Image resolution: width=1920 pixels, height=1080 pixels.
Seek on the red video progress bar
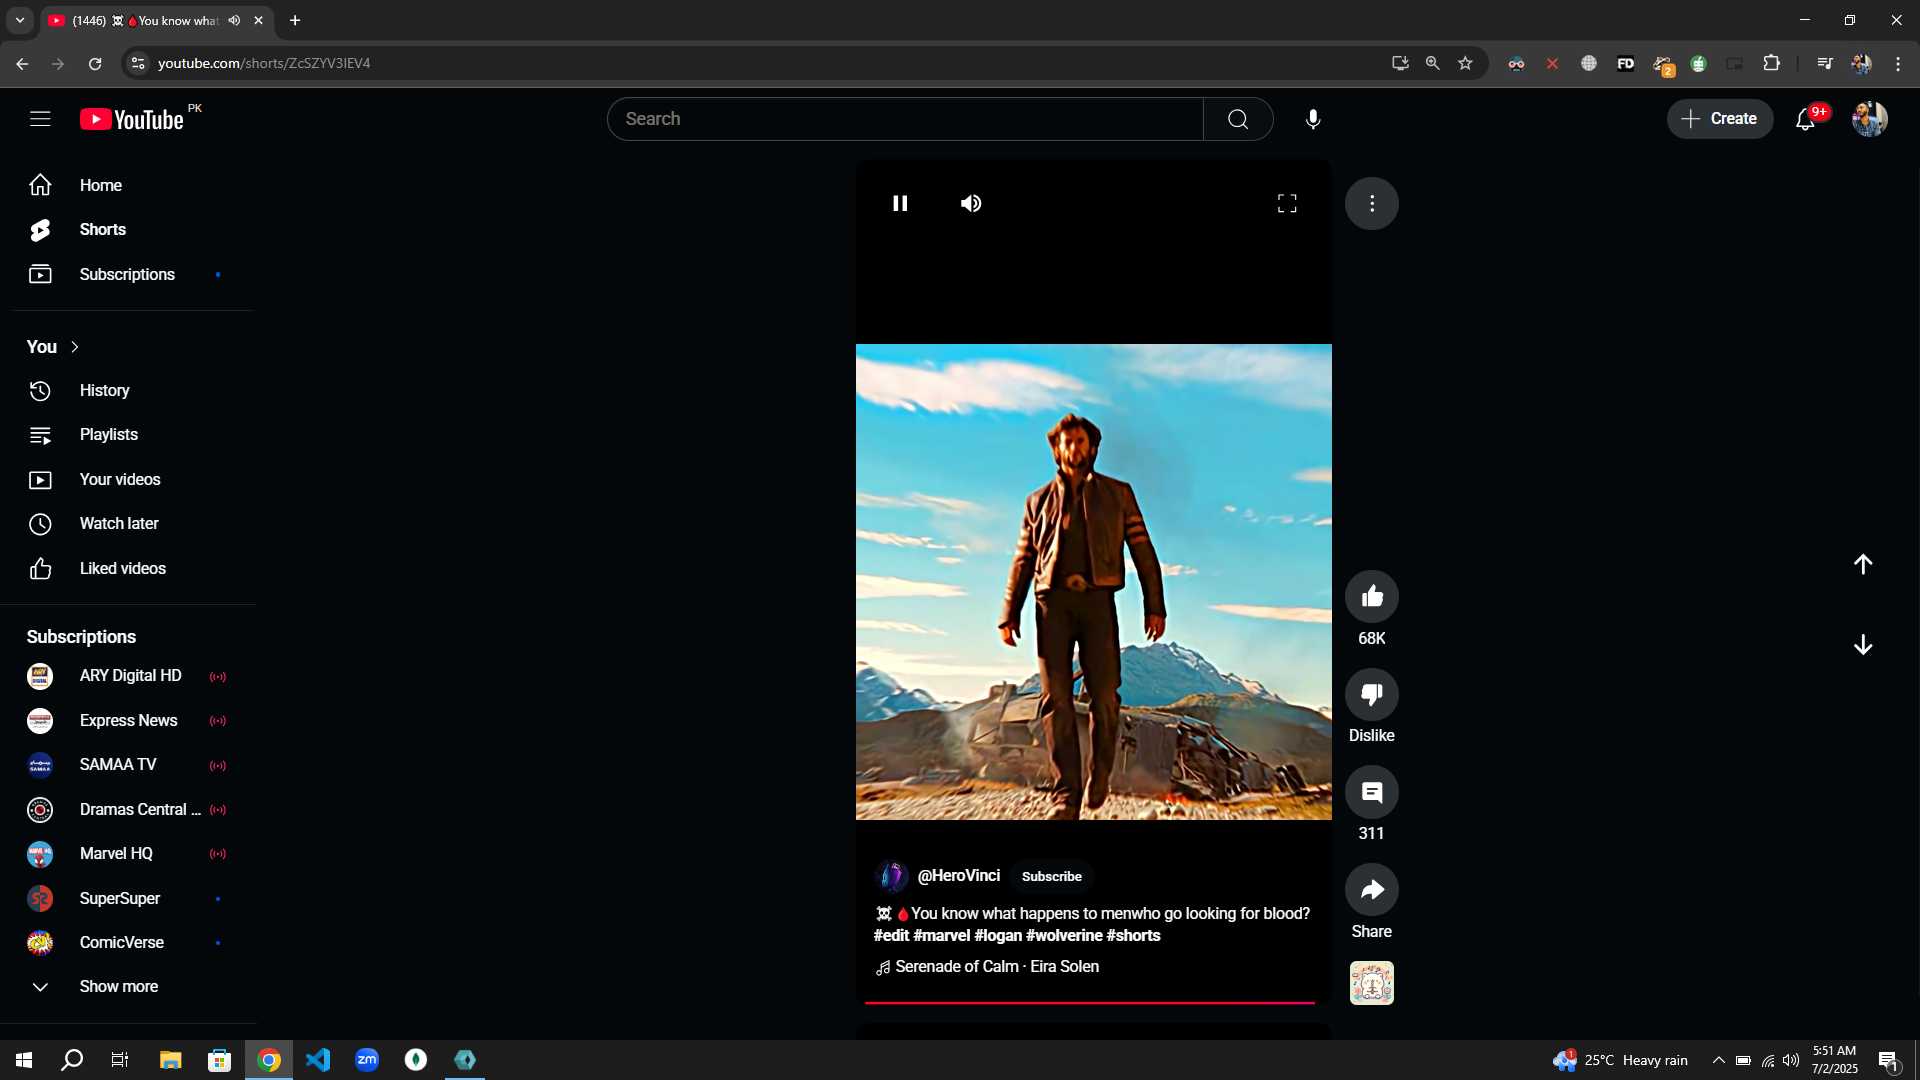1090,1002
